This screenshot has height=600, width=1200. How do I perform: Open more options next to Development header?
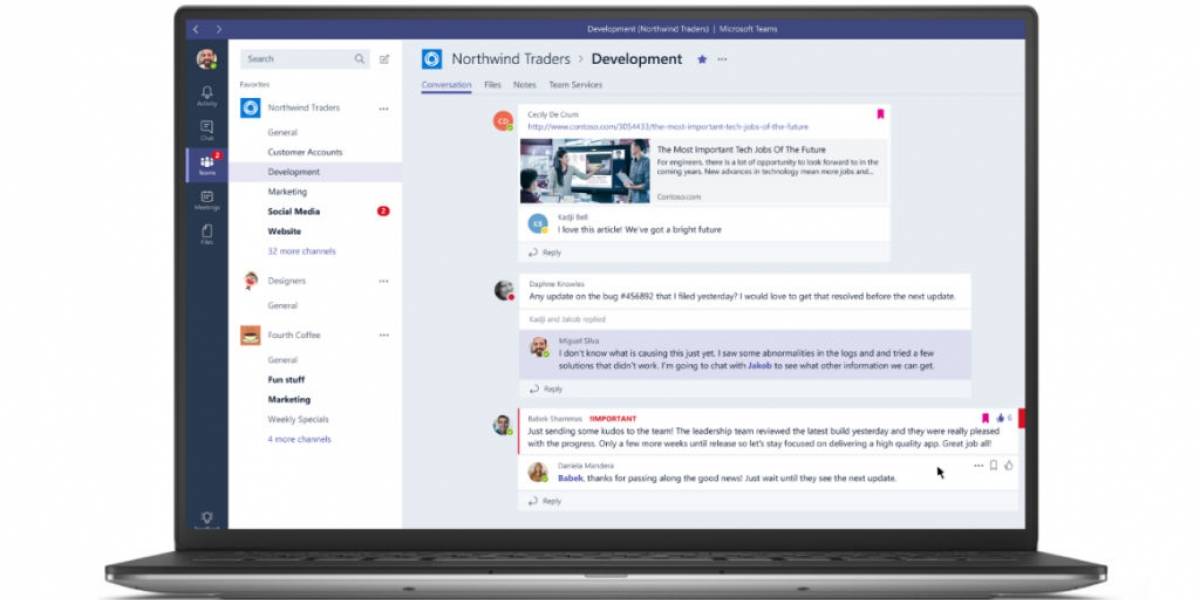722,59
